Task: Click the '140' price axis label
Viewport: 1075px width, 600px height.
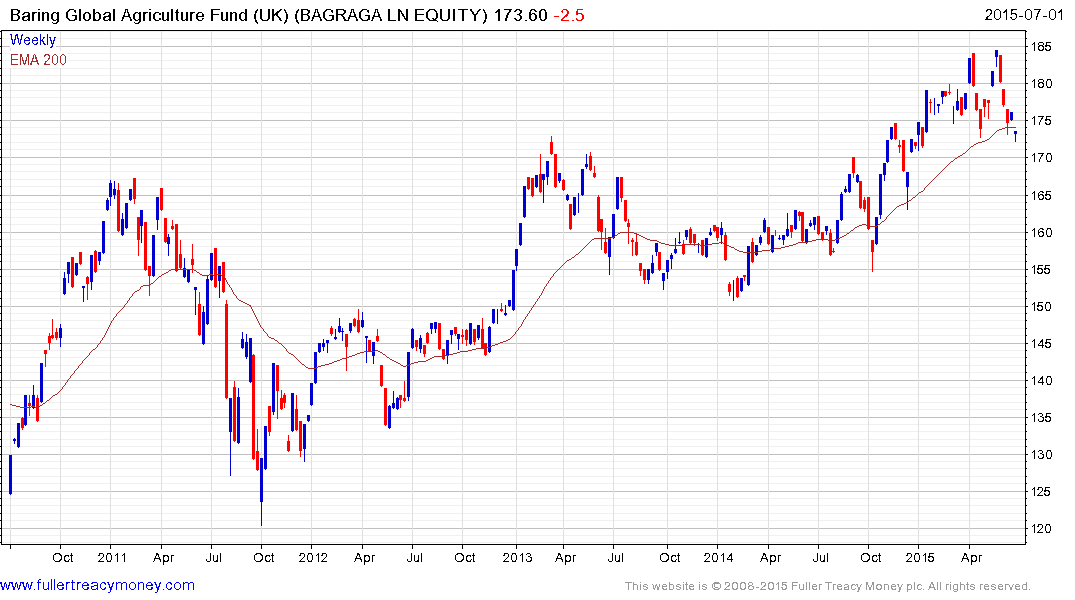Action: (1042, 381)
